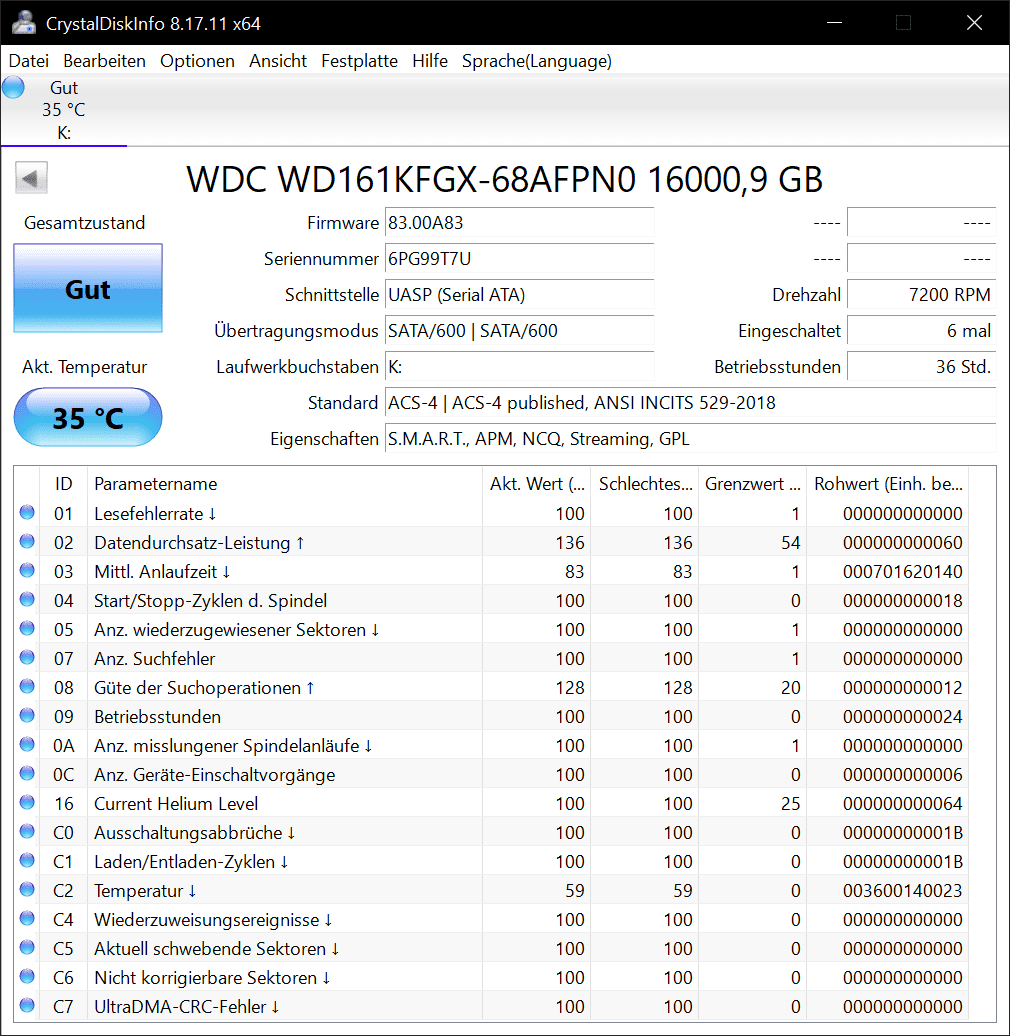The width and height of the screenshot is (1010, 1036).
Task: Click the status orb of row C5 schwebende Sektoren
Action: (x=27, y=947)
